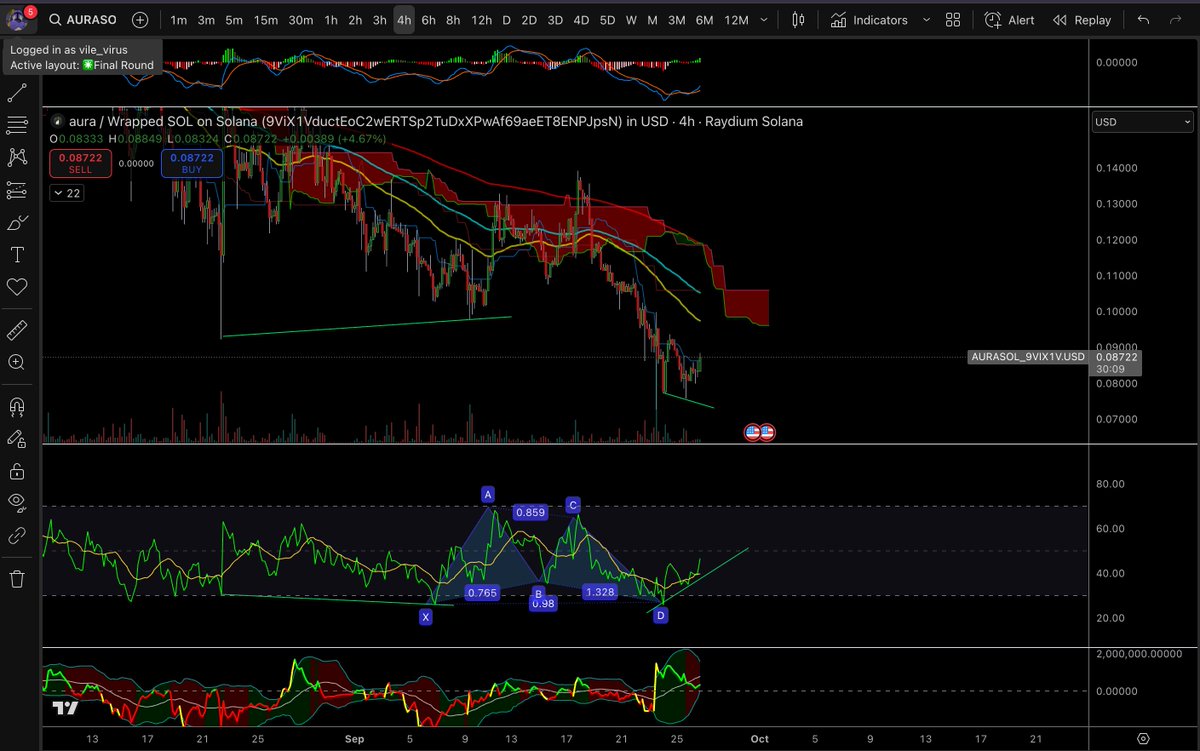Select the Brush drawing tool
This screenshot has height=751, width=1200.
(16, 222)
